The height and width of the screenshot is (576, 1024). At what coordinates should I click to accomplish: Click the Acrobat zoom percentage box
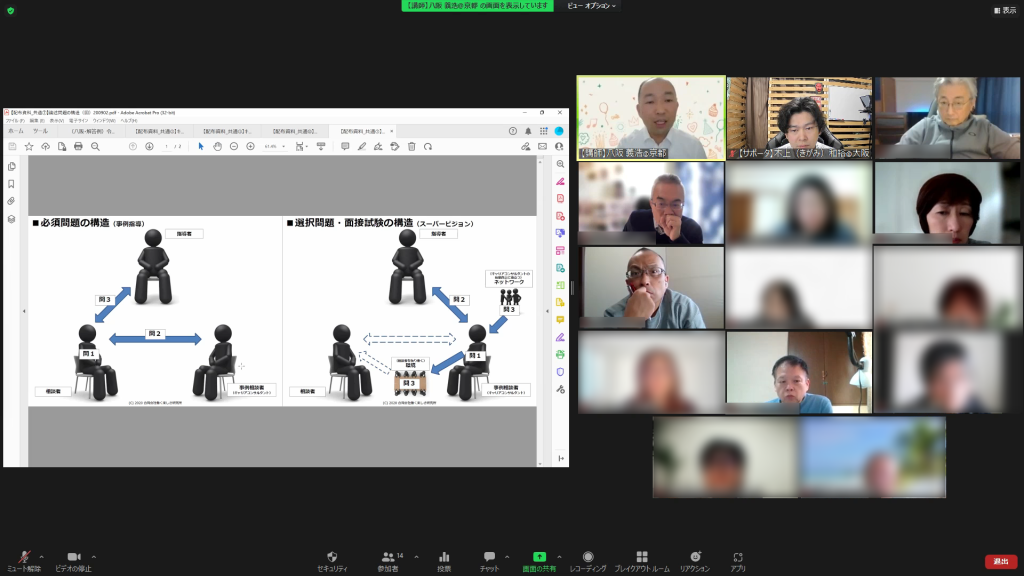(x=272, y=146)
